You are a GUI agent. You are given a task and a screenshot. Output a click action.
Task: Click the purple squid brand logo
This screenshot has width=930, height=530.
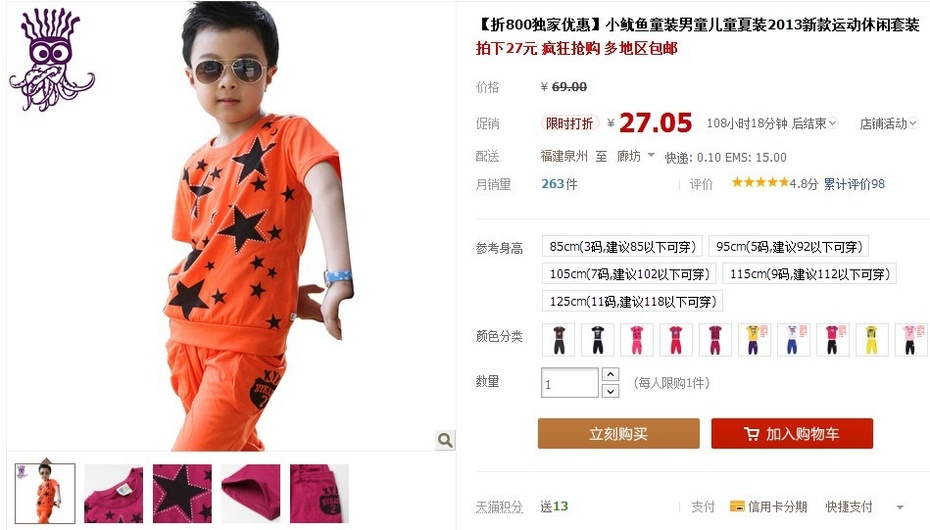coord(52,60)
